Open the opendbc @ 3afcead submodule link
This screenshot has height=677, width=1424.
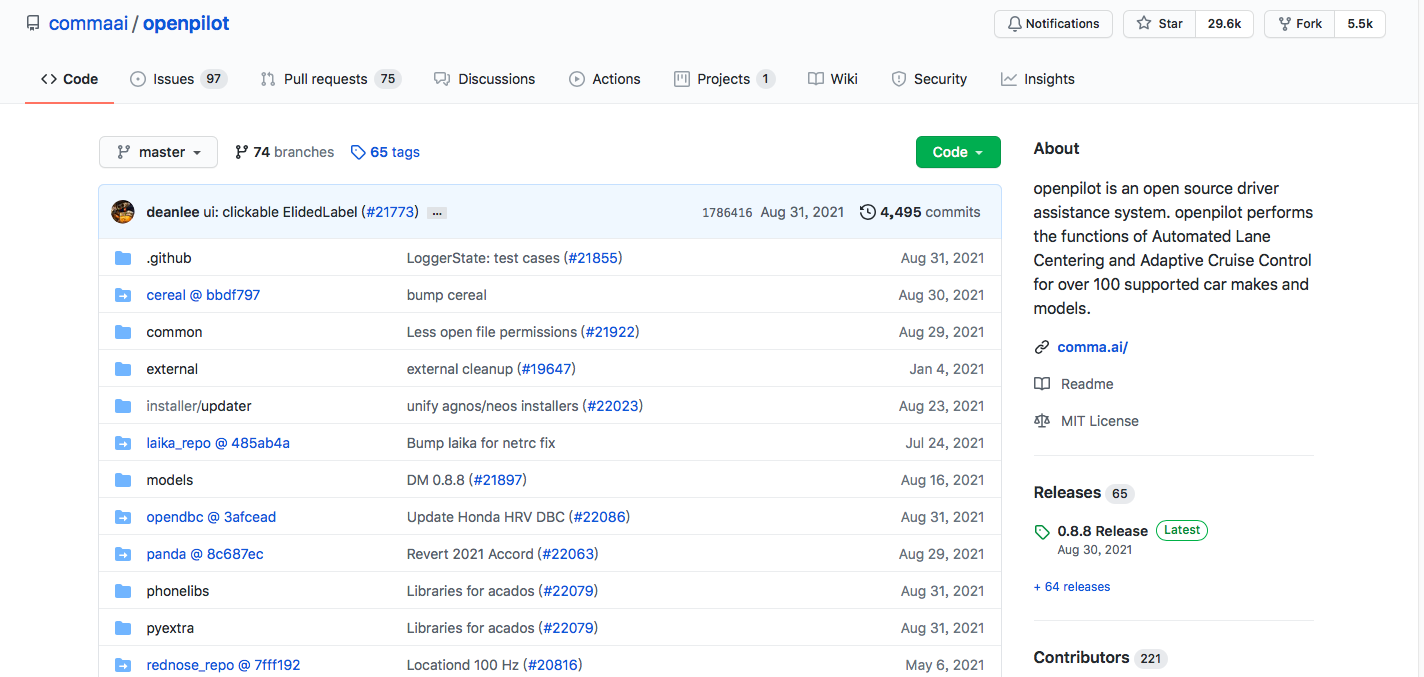(211, 517)
